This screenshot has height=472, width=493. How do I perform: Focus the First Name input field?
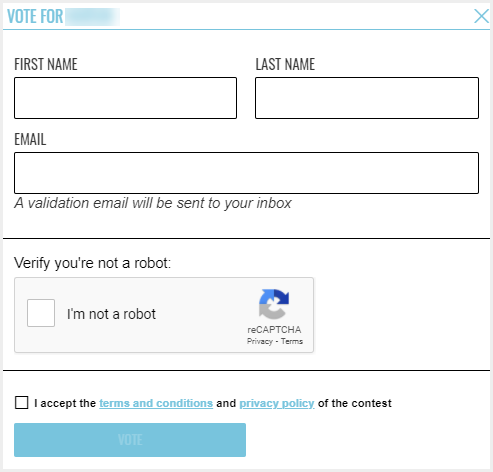click(125, 98)
